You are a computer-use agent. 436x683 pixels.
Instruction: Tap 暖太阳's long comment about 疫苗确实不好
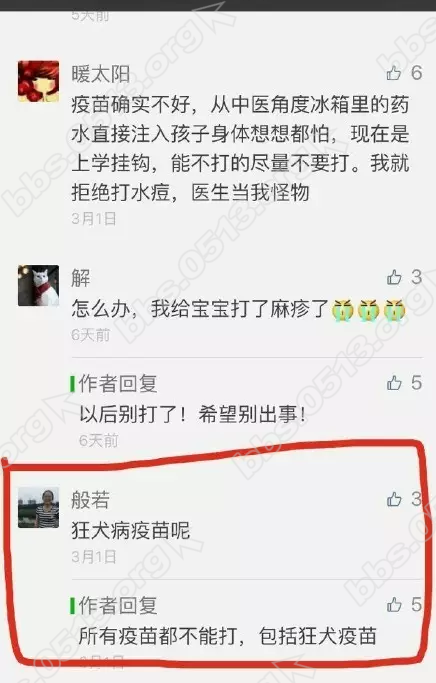240,149
